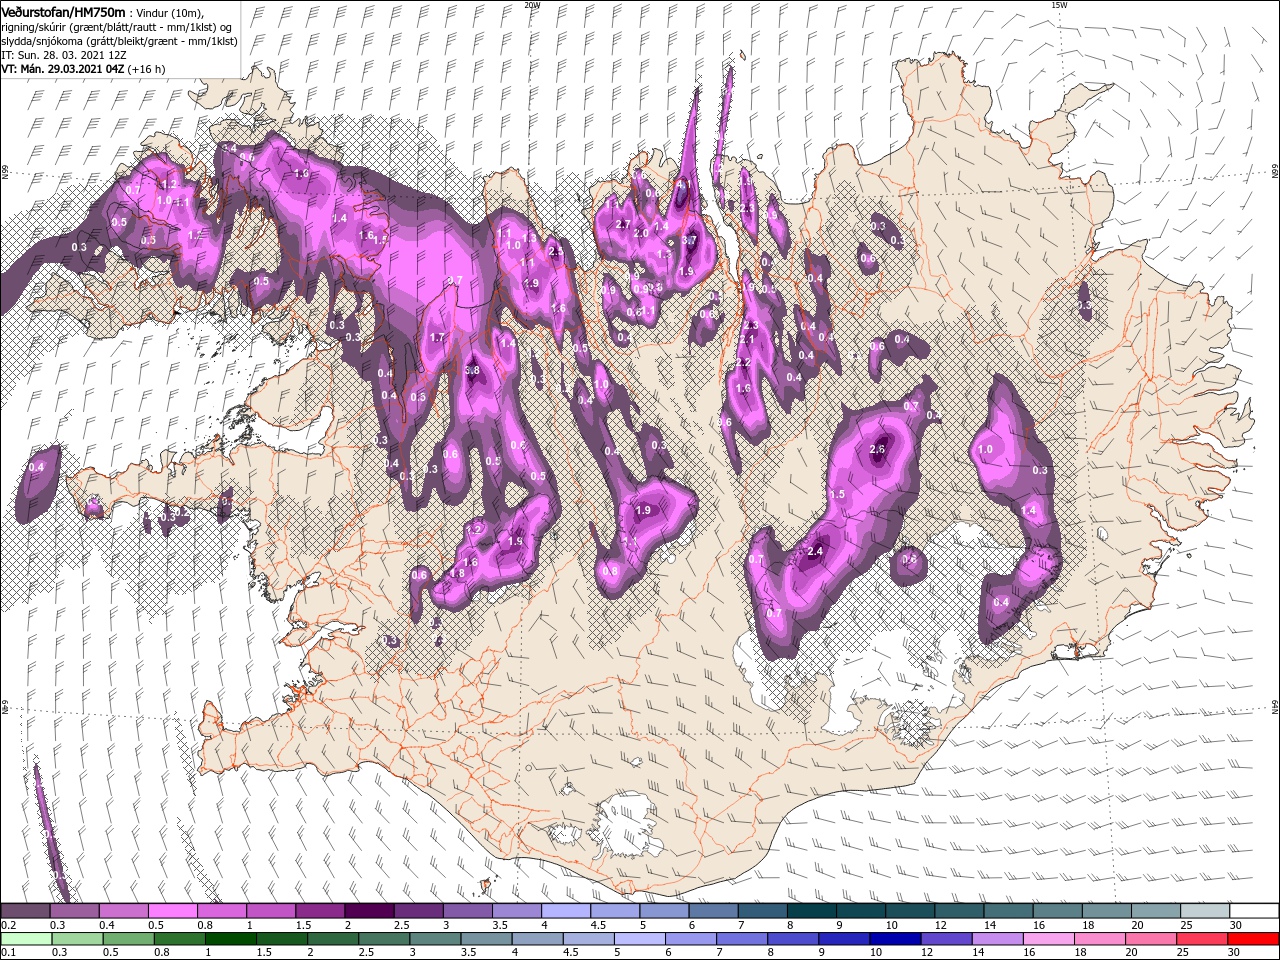The height and width of the screenshot is (960, 1280).
Task: Select the dark teal snow swatch between 8 and 9
Action: (x=812, y=911)
